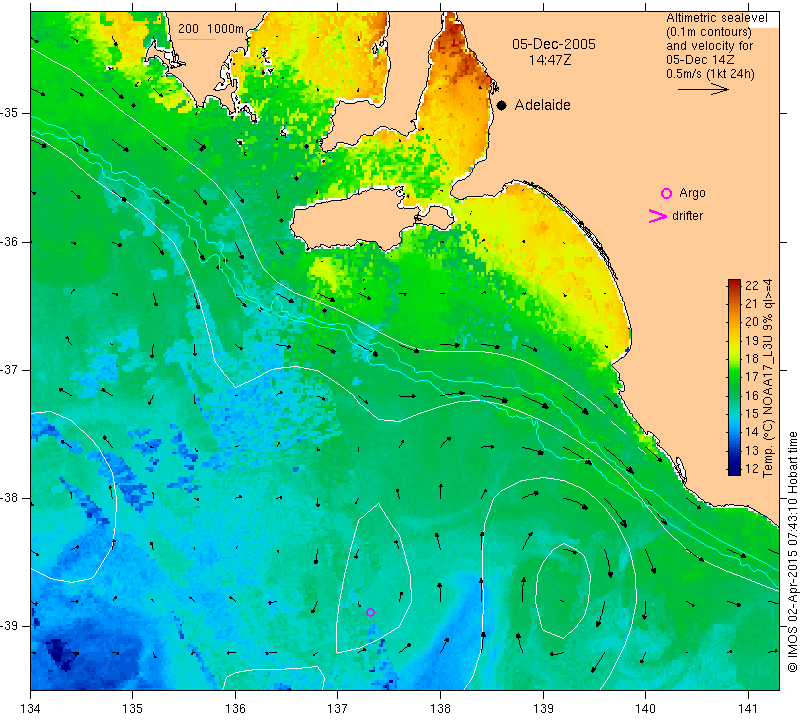This screenshot has width=800, height=720.
Task: Click the longitude axis label 137
Action: (337, 708)
